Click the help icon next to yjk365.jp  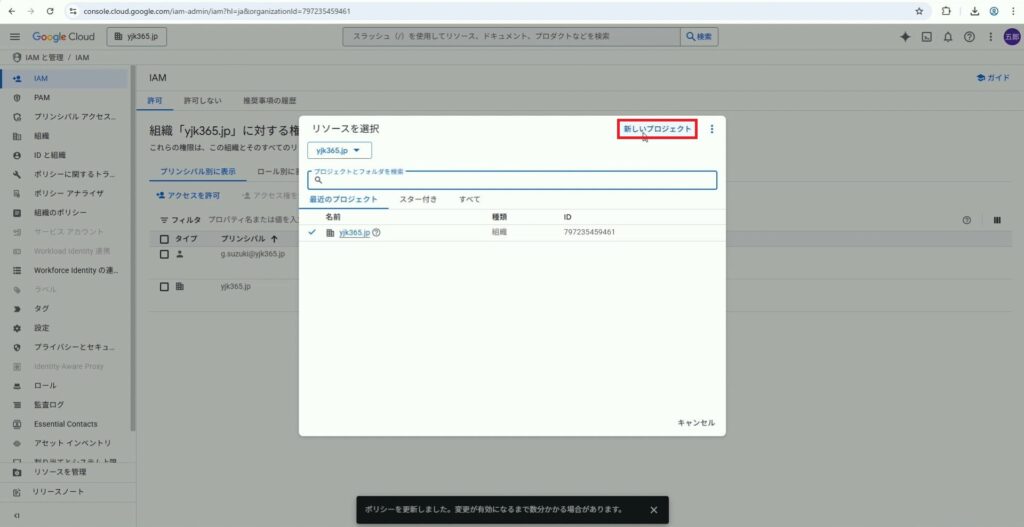(377, 232)
